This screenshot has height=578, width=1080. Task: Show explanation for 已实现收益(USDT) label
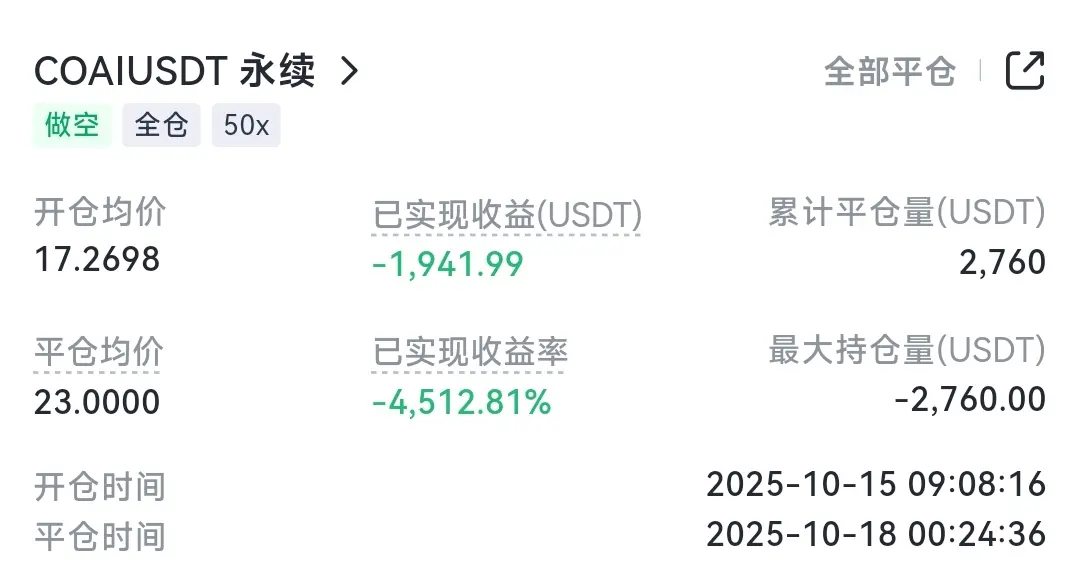tap(507, 214)
